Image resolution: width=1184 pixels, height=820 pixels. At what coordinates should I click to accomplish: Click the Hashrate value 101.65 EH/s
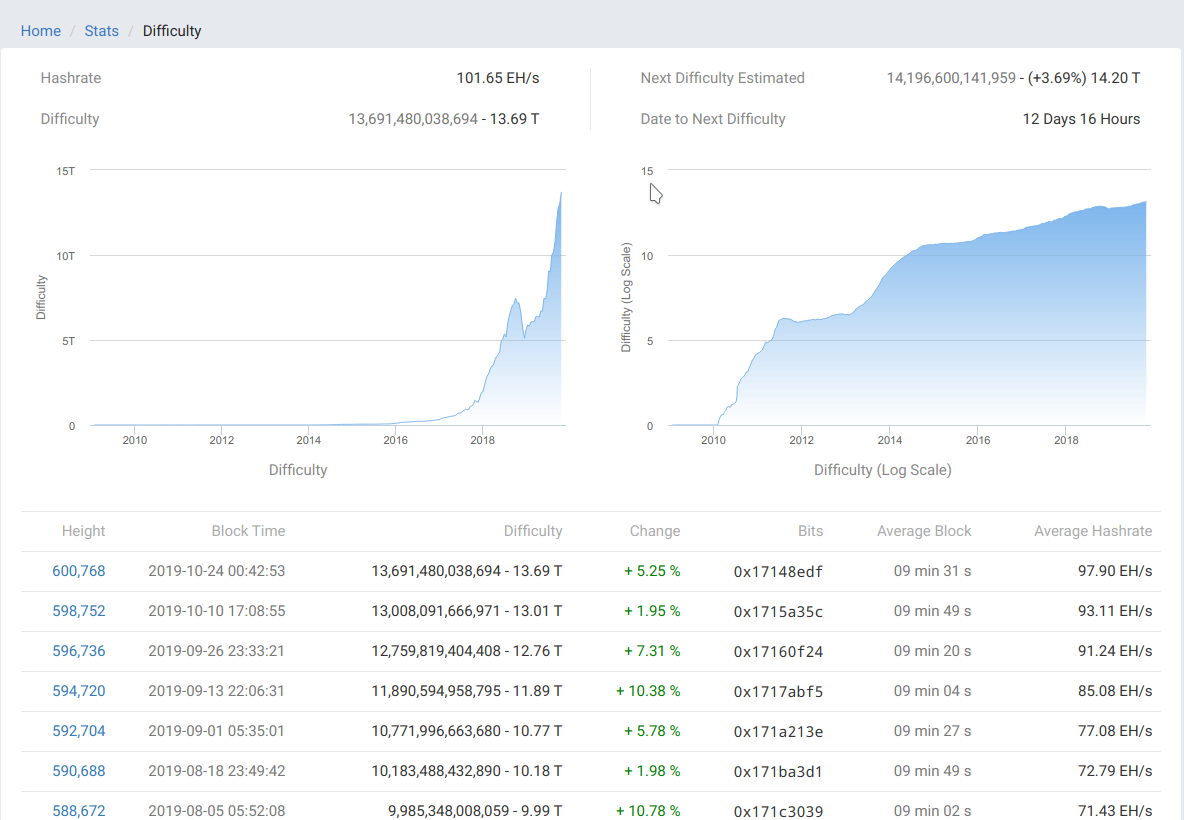(x=498, y=78)
